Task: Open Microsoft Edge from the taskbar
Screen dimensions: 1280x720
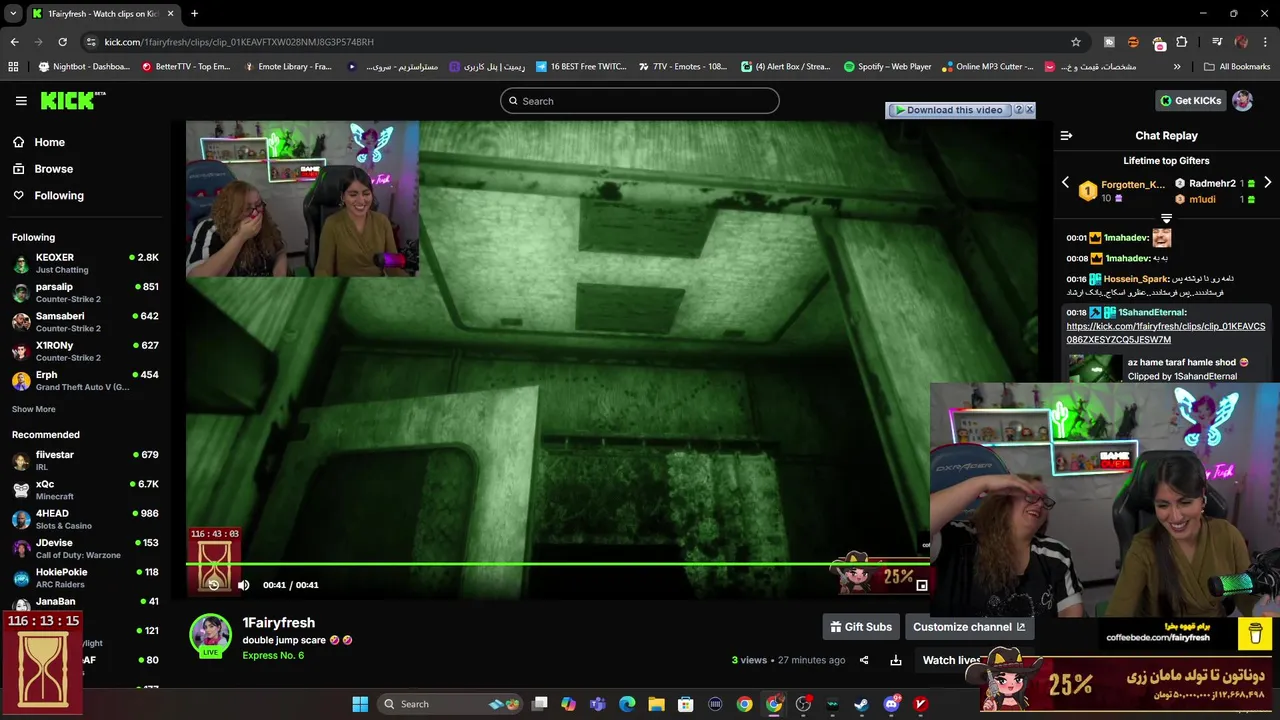Action: (627, 704)
